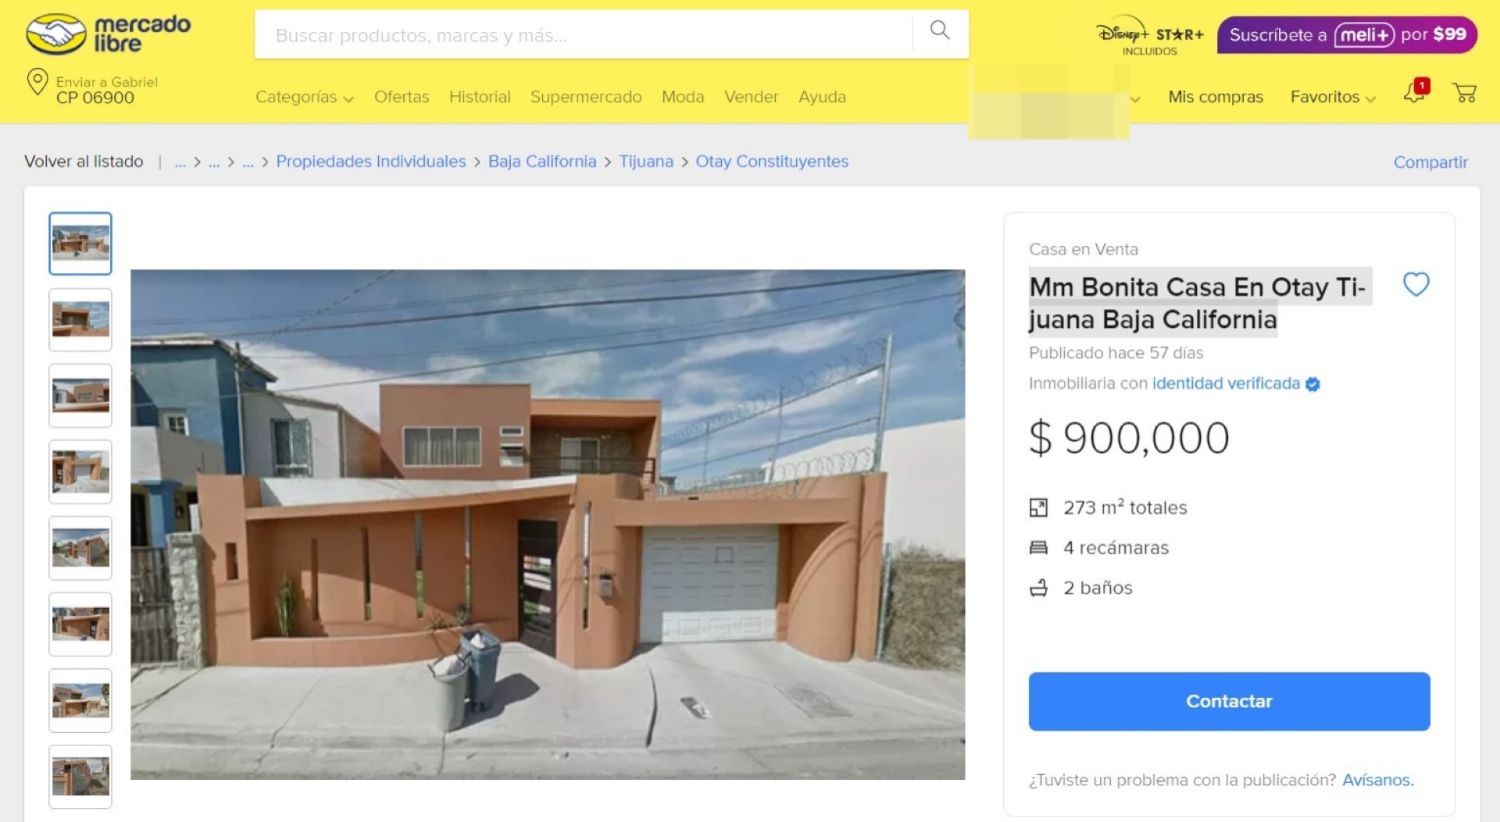Click the search magnifier icon
Viewport: 1500px width, 822px height.
(940, 30)
